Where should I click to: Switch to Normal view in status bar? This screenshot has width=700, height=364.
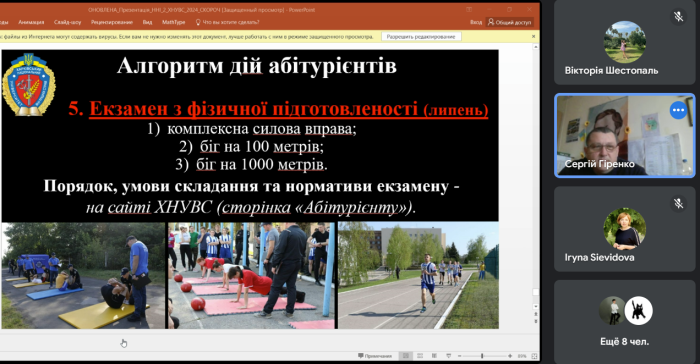pyautogui.click(x=406, y=356)
